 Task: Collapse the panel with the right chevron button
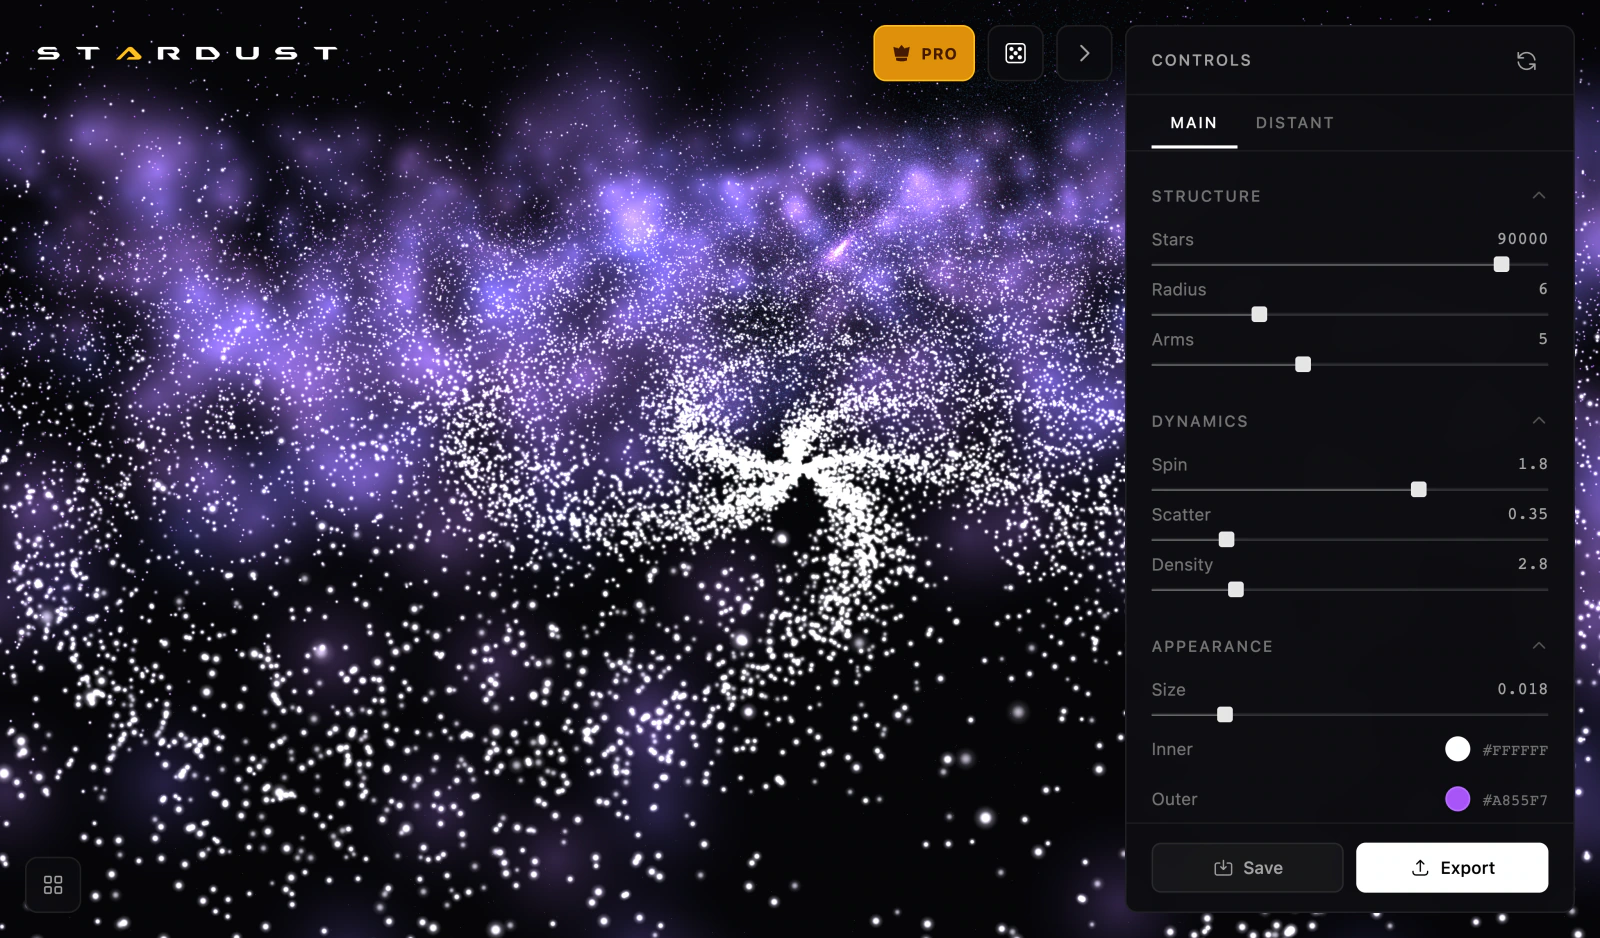coord(1084,53)
